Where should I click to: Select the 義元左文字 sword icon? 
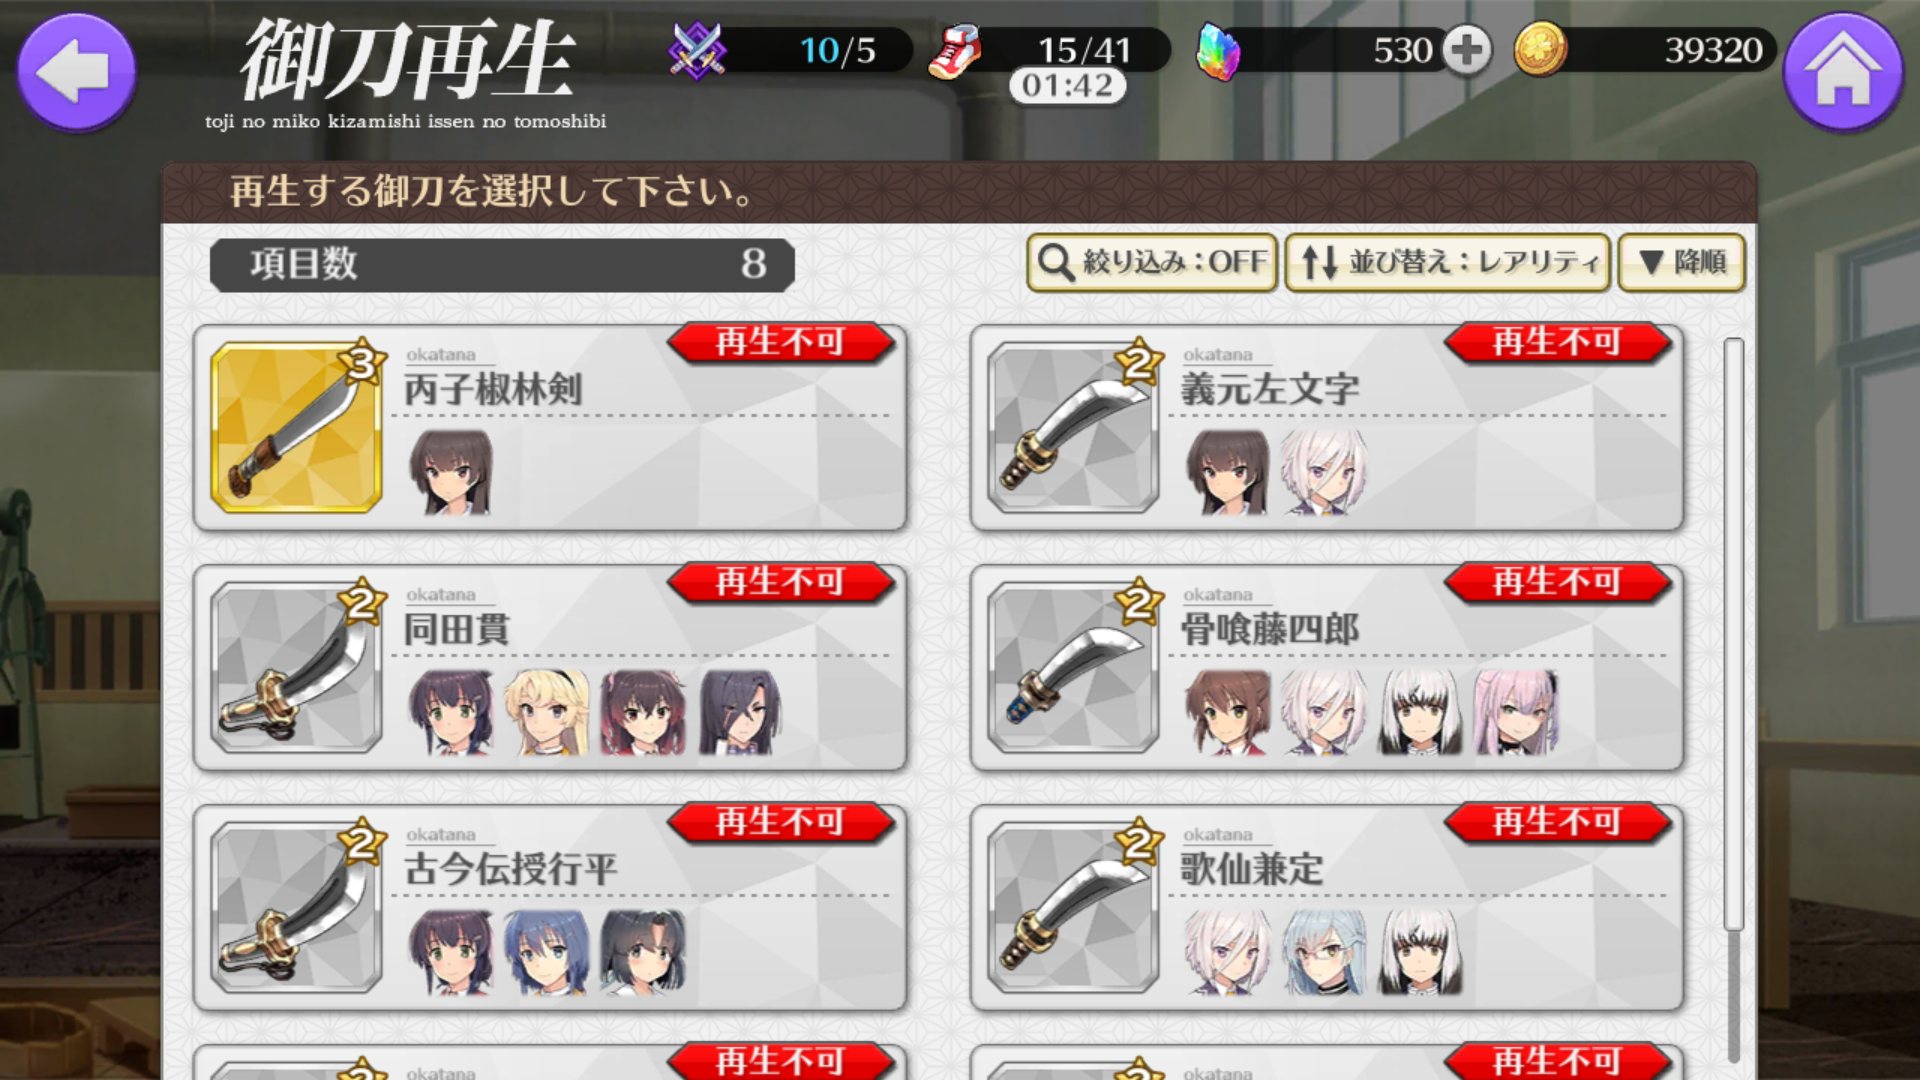pos(1073,428)
